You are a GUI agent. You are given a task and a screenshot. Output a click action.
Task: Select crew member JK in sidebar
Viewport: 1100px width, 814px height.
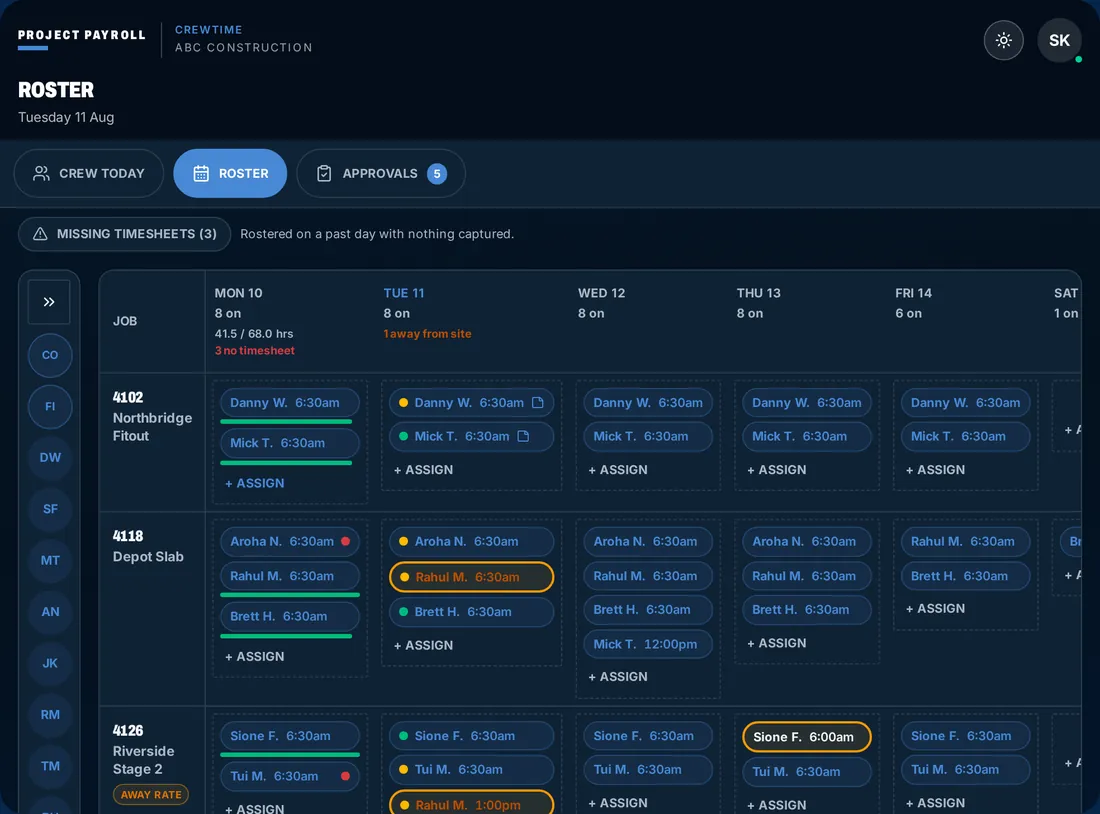(50, 663)
